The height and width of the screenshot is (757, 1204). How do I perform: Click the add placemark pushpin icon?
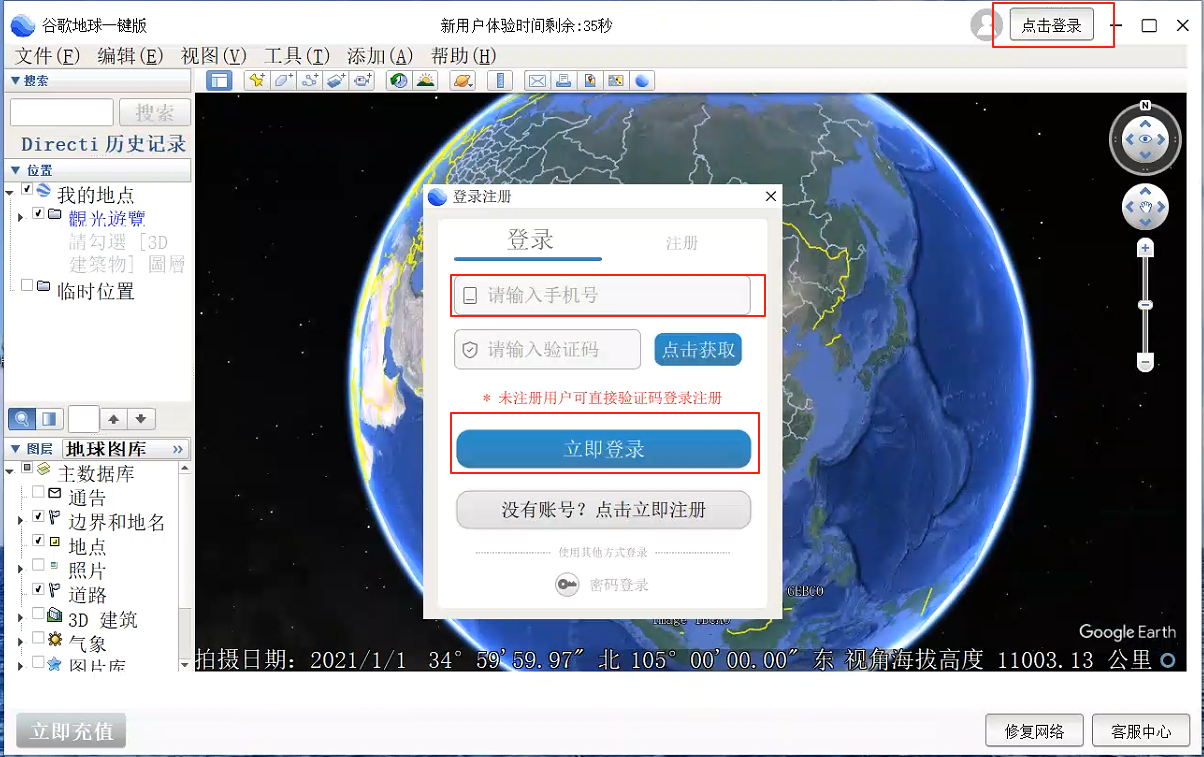257,80
